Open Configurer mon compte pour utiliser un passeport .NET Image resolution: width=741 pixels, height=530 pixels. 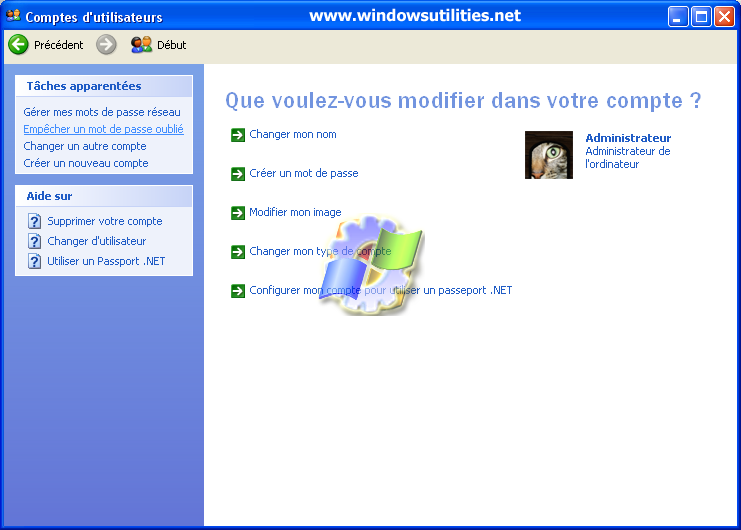pos(380,291)
